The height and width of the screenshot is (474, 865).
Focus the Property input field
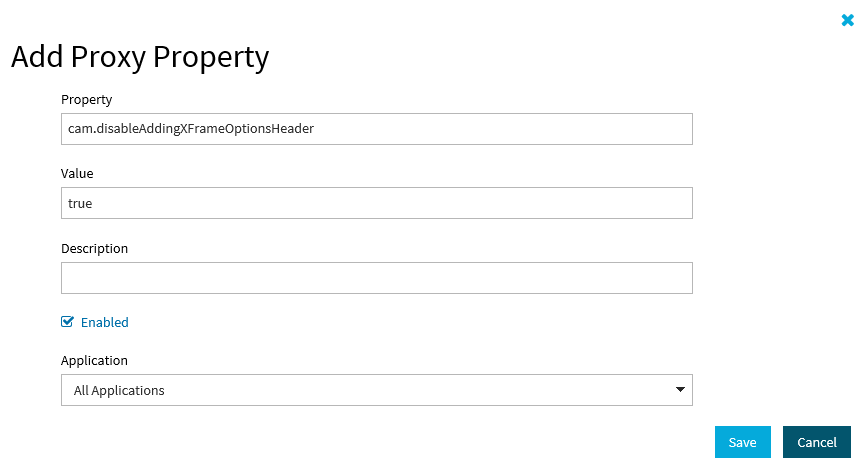[376, 128]
